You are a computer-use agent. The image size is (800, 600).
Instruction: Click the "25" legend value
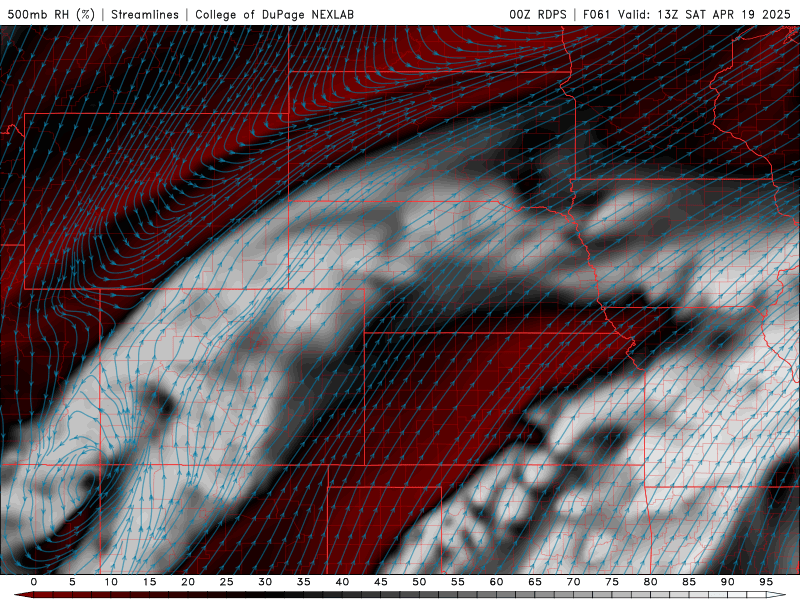227,582
